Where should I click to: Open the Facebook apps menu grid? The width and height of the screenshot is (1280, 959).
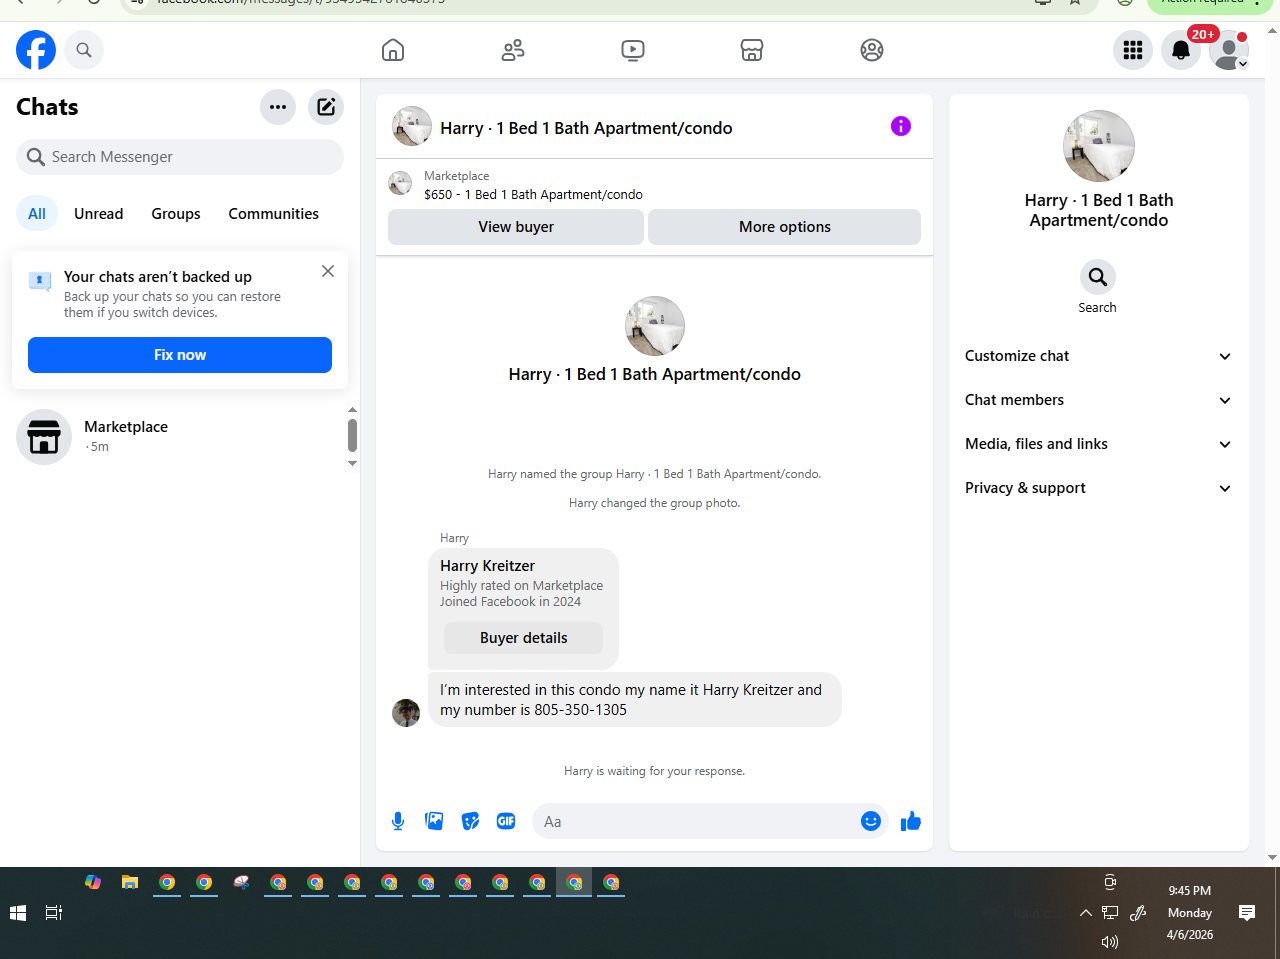click(1133, 50)
